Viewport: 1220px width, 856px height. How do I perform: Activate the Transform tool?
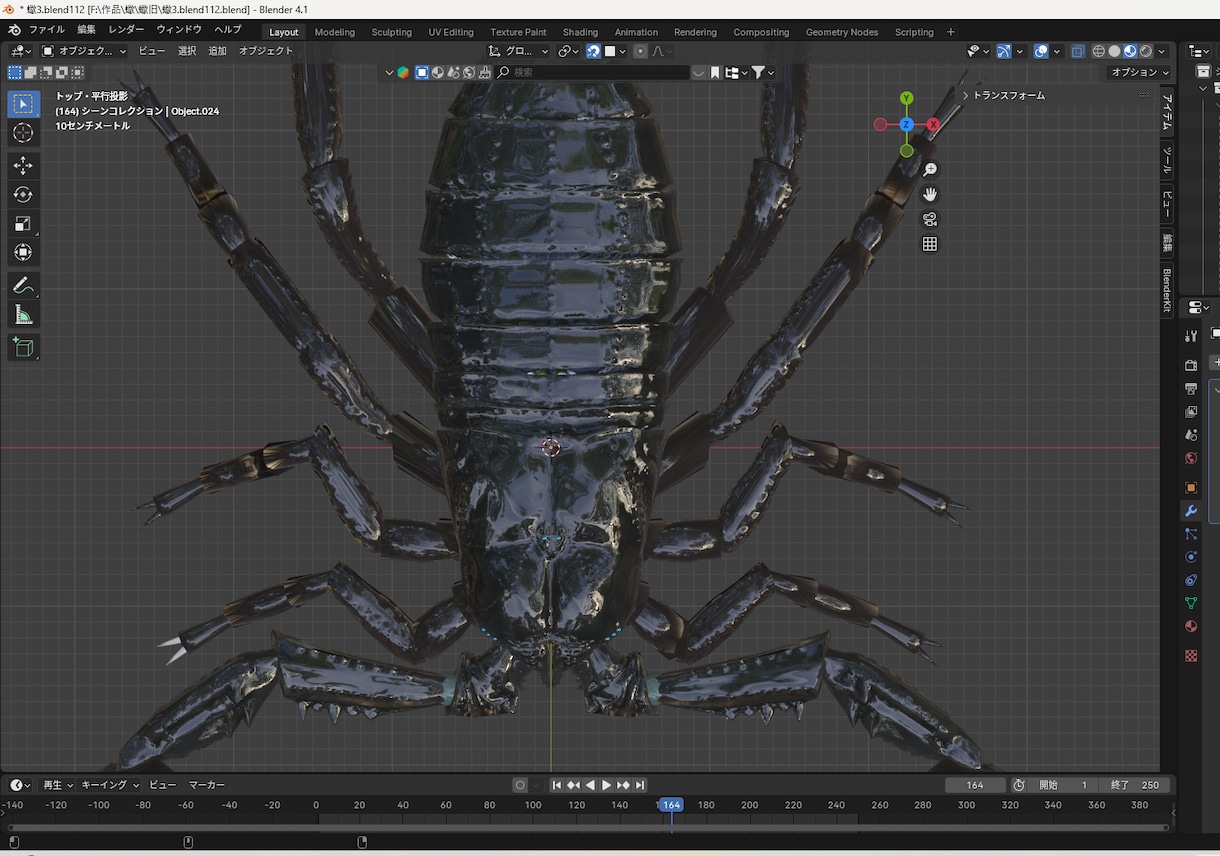click(24, 253)
